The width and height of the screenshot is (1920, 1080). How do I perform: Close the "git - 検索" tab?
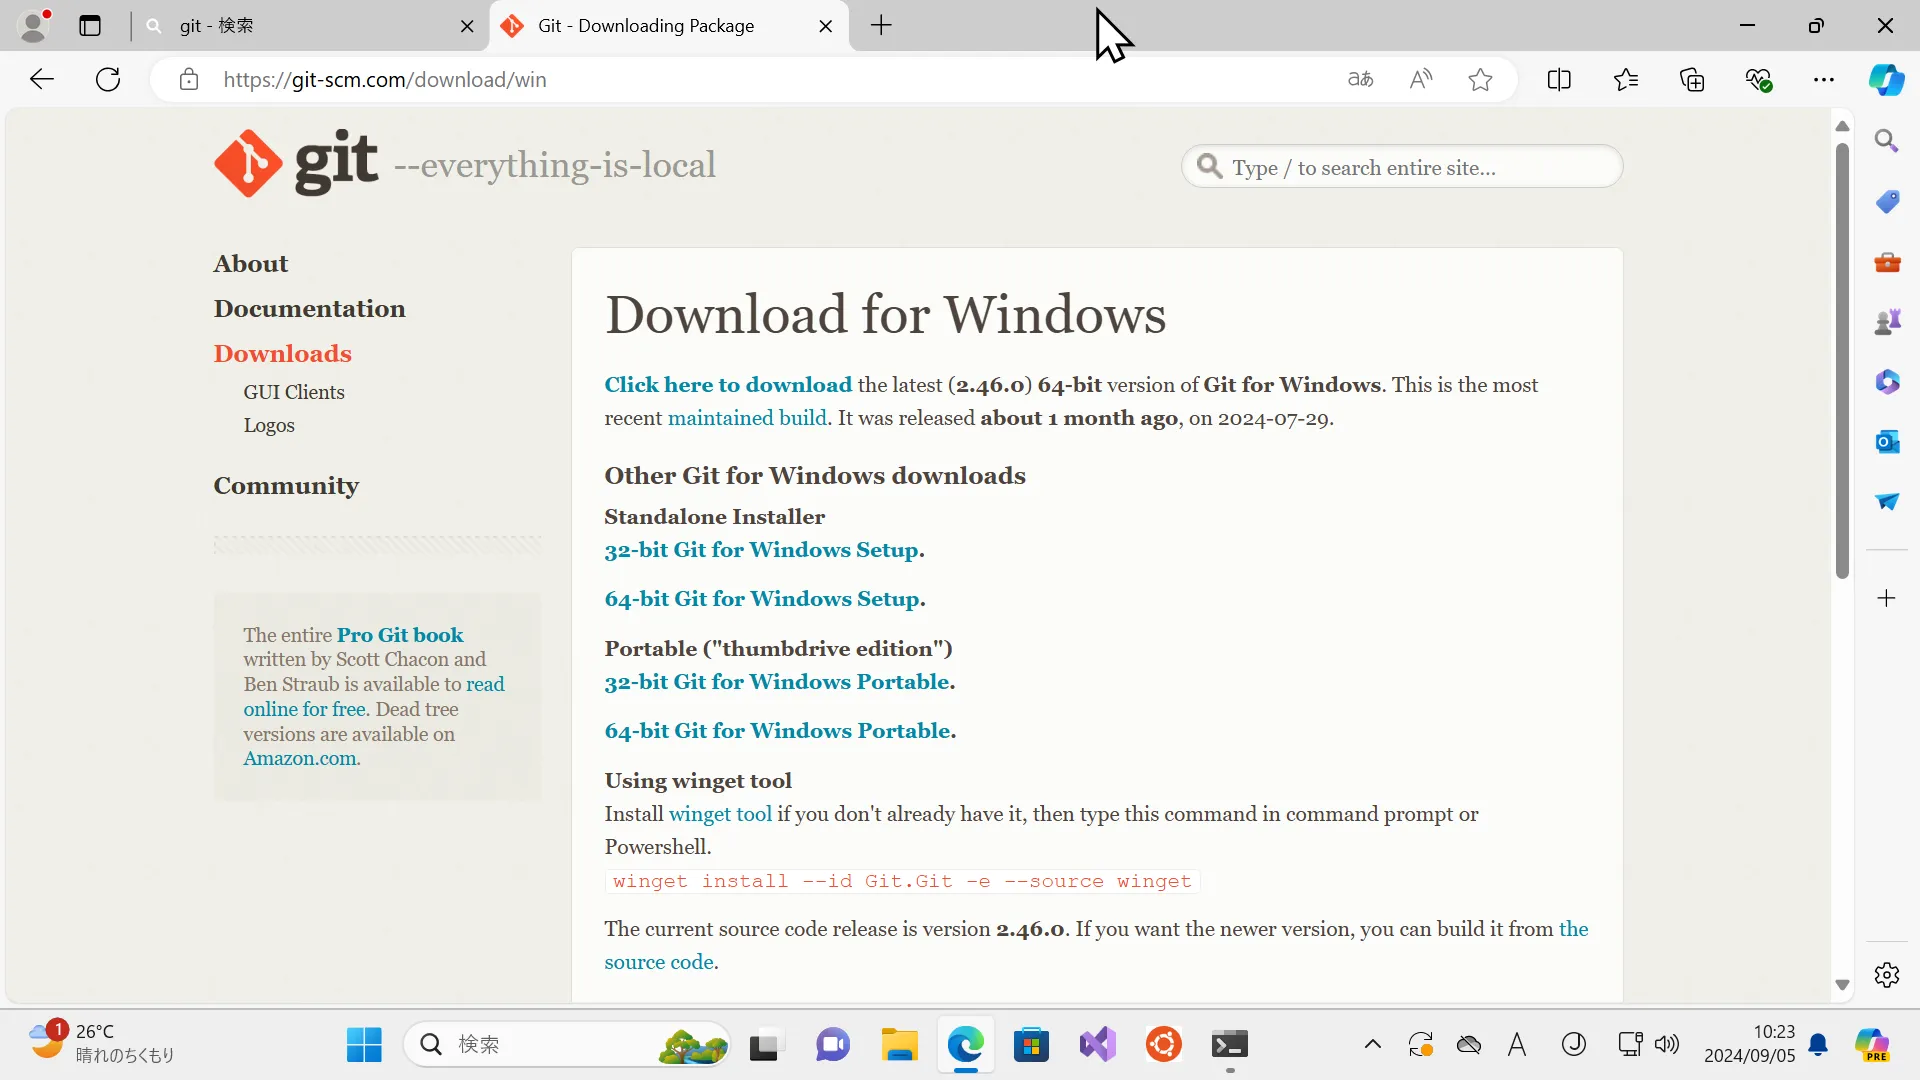click(x=467, y=26)
